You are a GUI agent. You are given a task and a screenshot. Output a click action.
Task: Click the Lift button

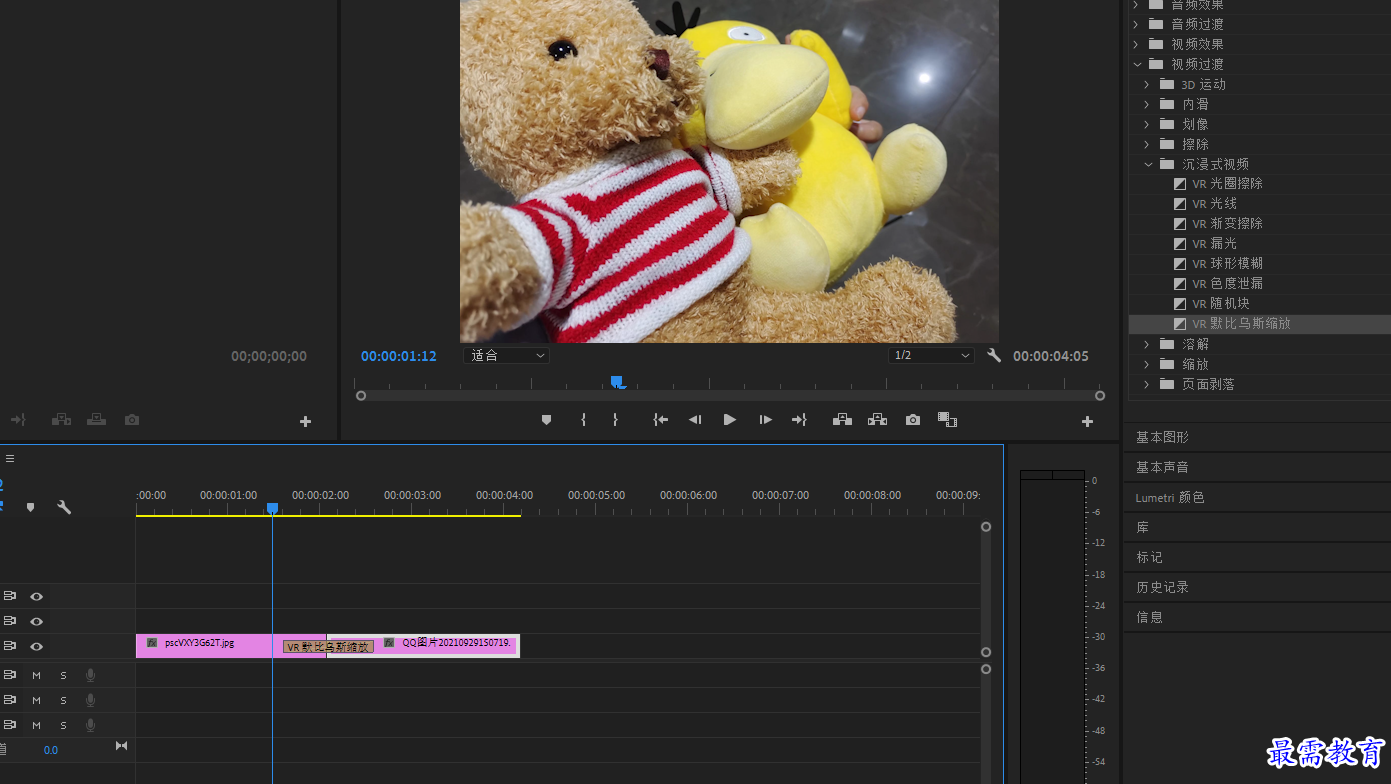tap(842, 420)
